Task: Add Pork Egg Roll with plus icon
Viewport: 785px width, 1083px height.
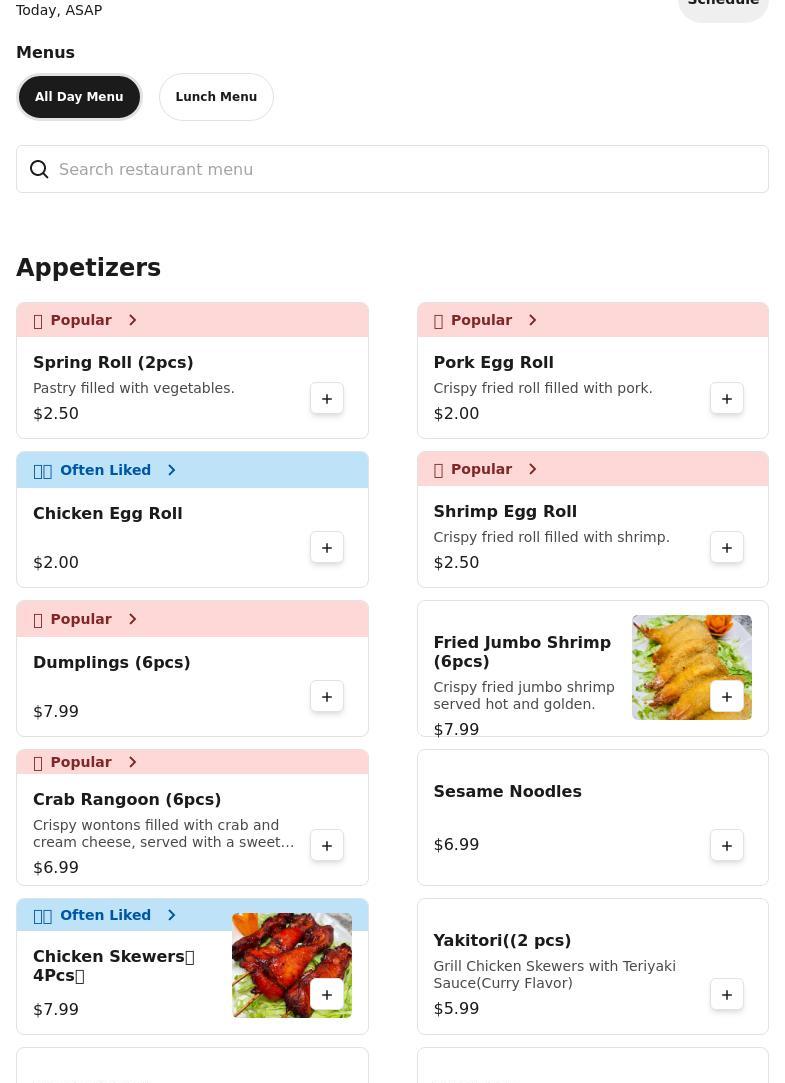Action: pyautogui.click(x=726, y=399)
